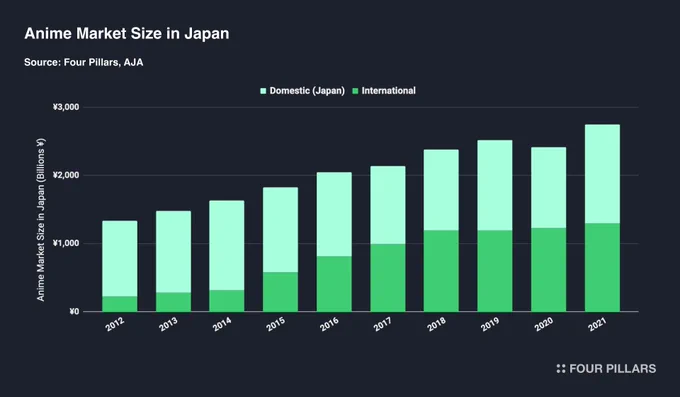680x397 pixels.
Task: Click the 2014 International bar segment
Action: click(227, 301)
